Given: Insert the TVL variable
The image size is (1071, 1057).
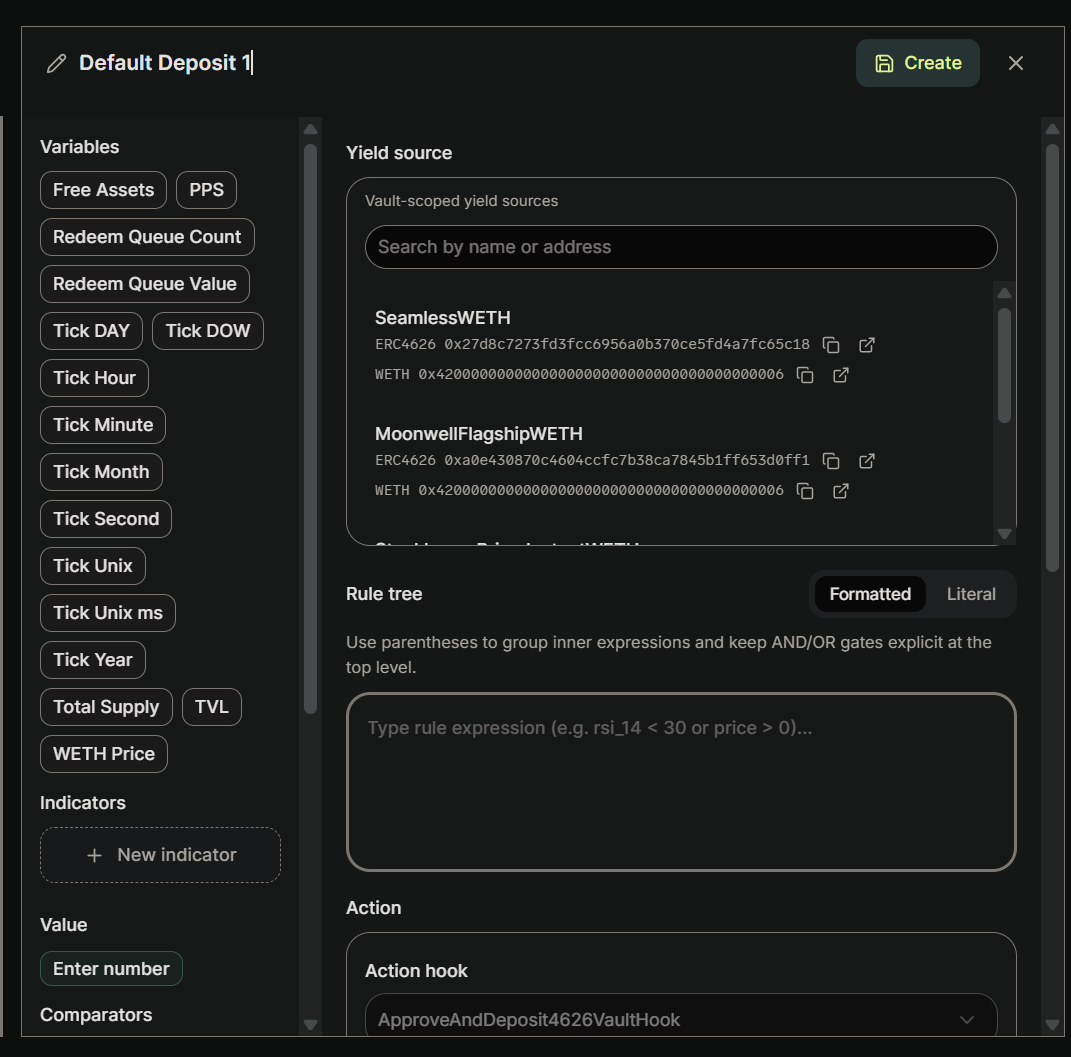Looking at the screenshot, I should 212,707.
